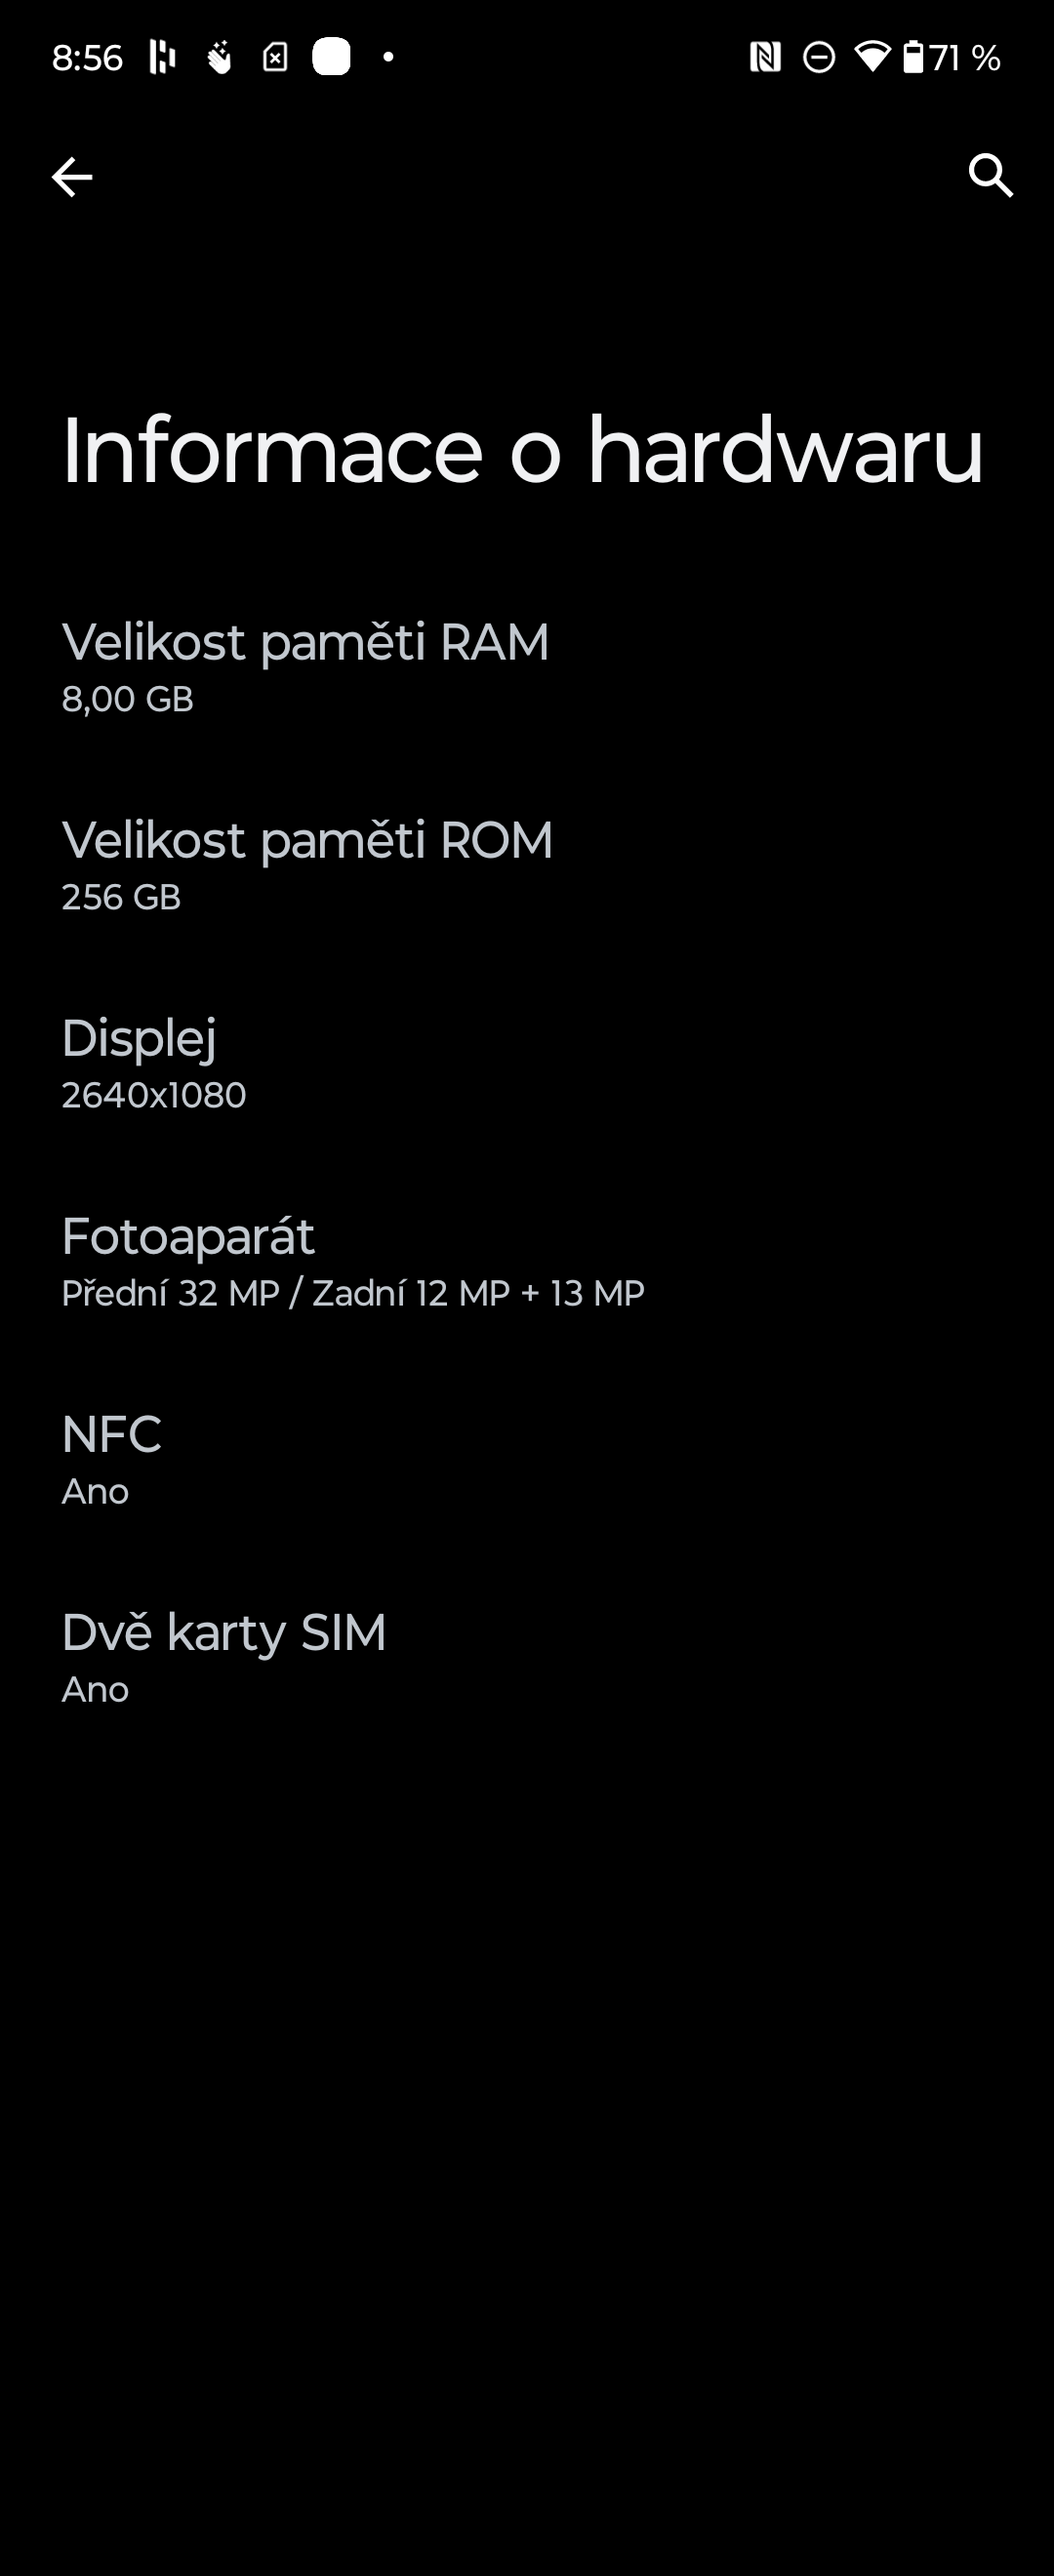Tap the back arrow icon
Viewport: 1054px width, 2576px height.
pos(72,176)
